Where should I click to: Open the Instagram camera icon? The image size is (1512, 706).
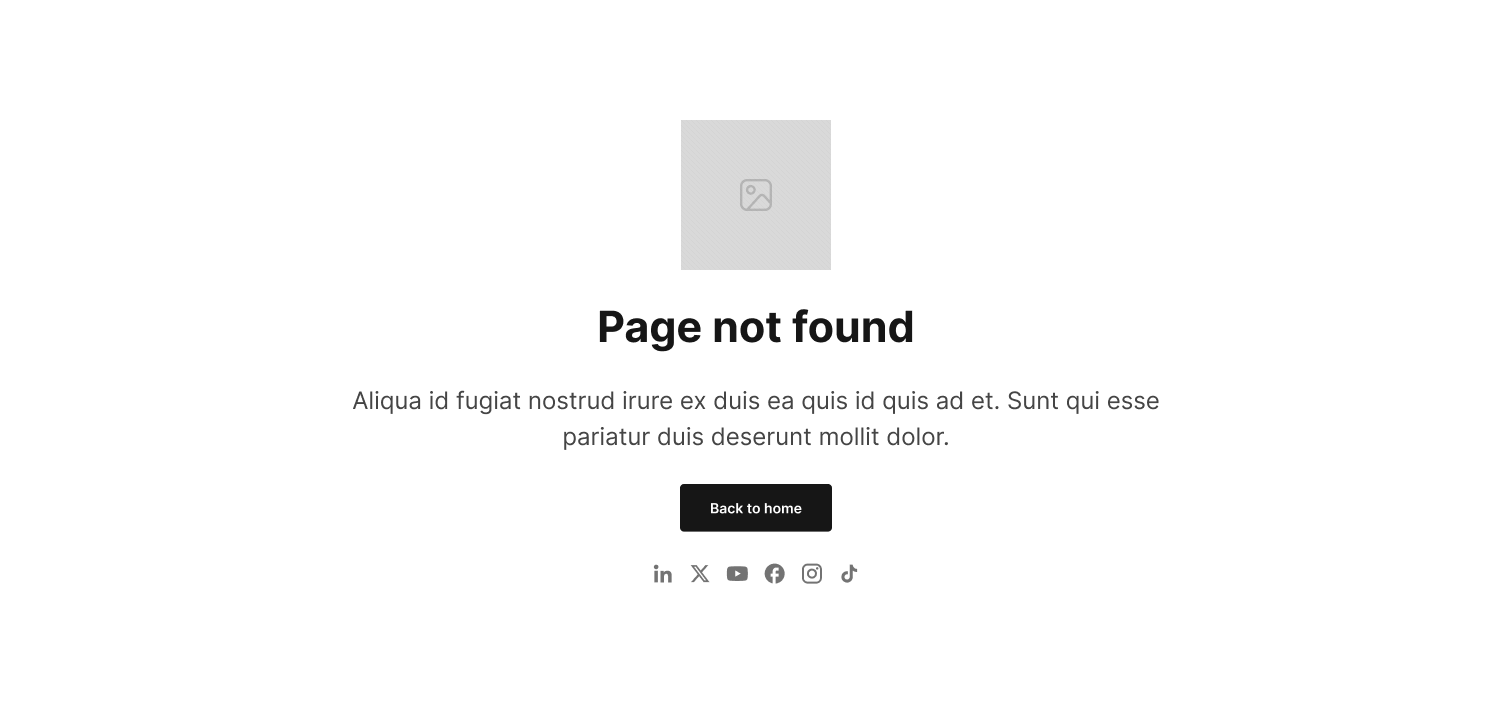click(812, 574)
